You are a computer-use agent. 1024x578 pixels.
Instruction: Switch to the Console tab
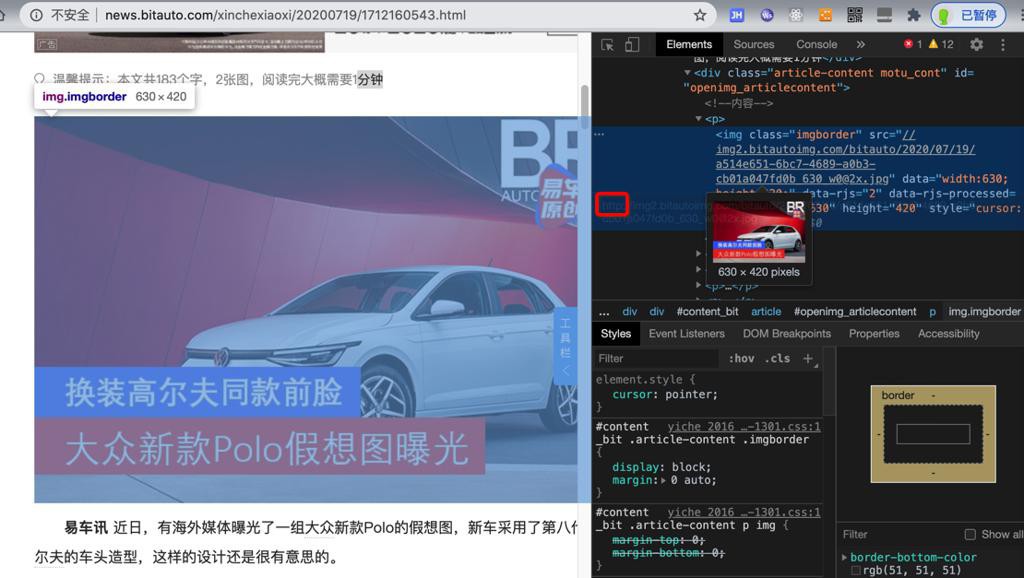pyautogui.click(x=816, y=44)
